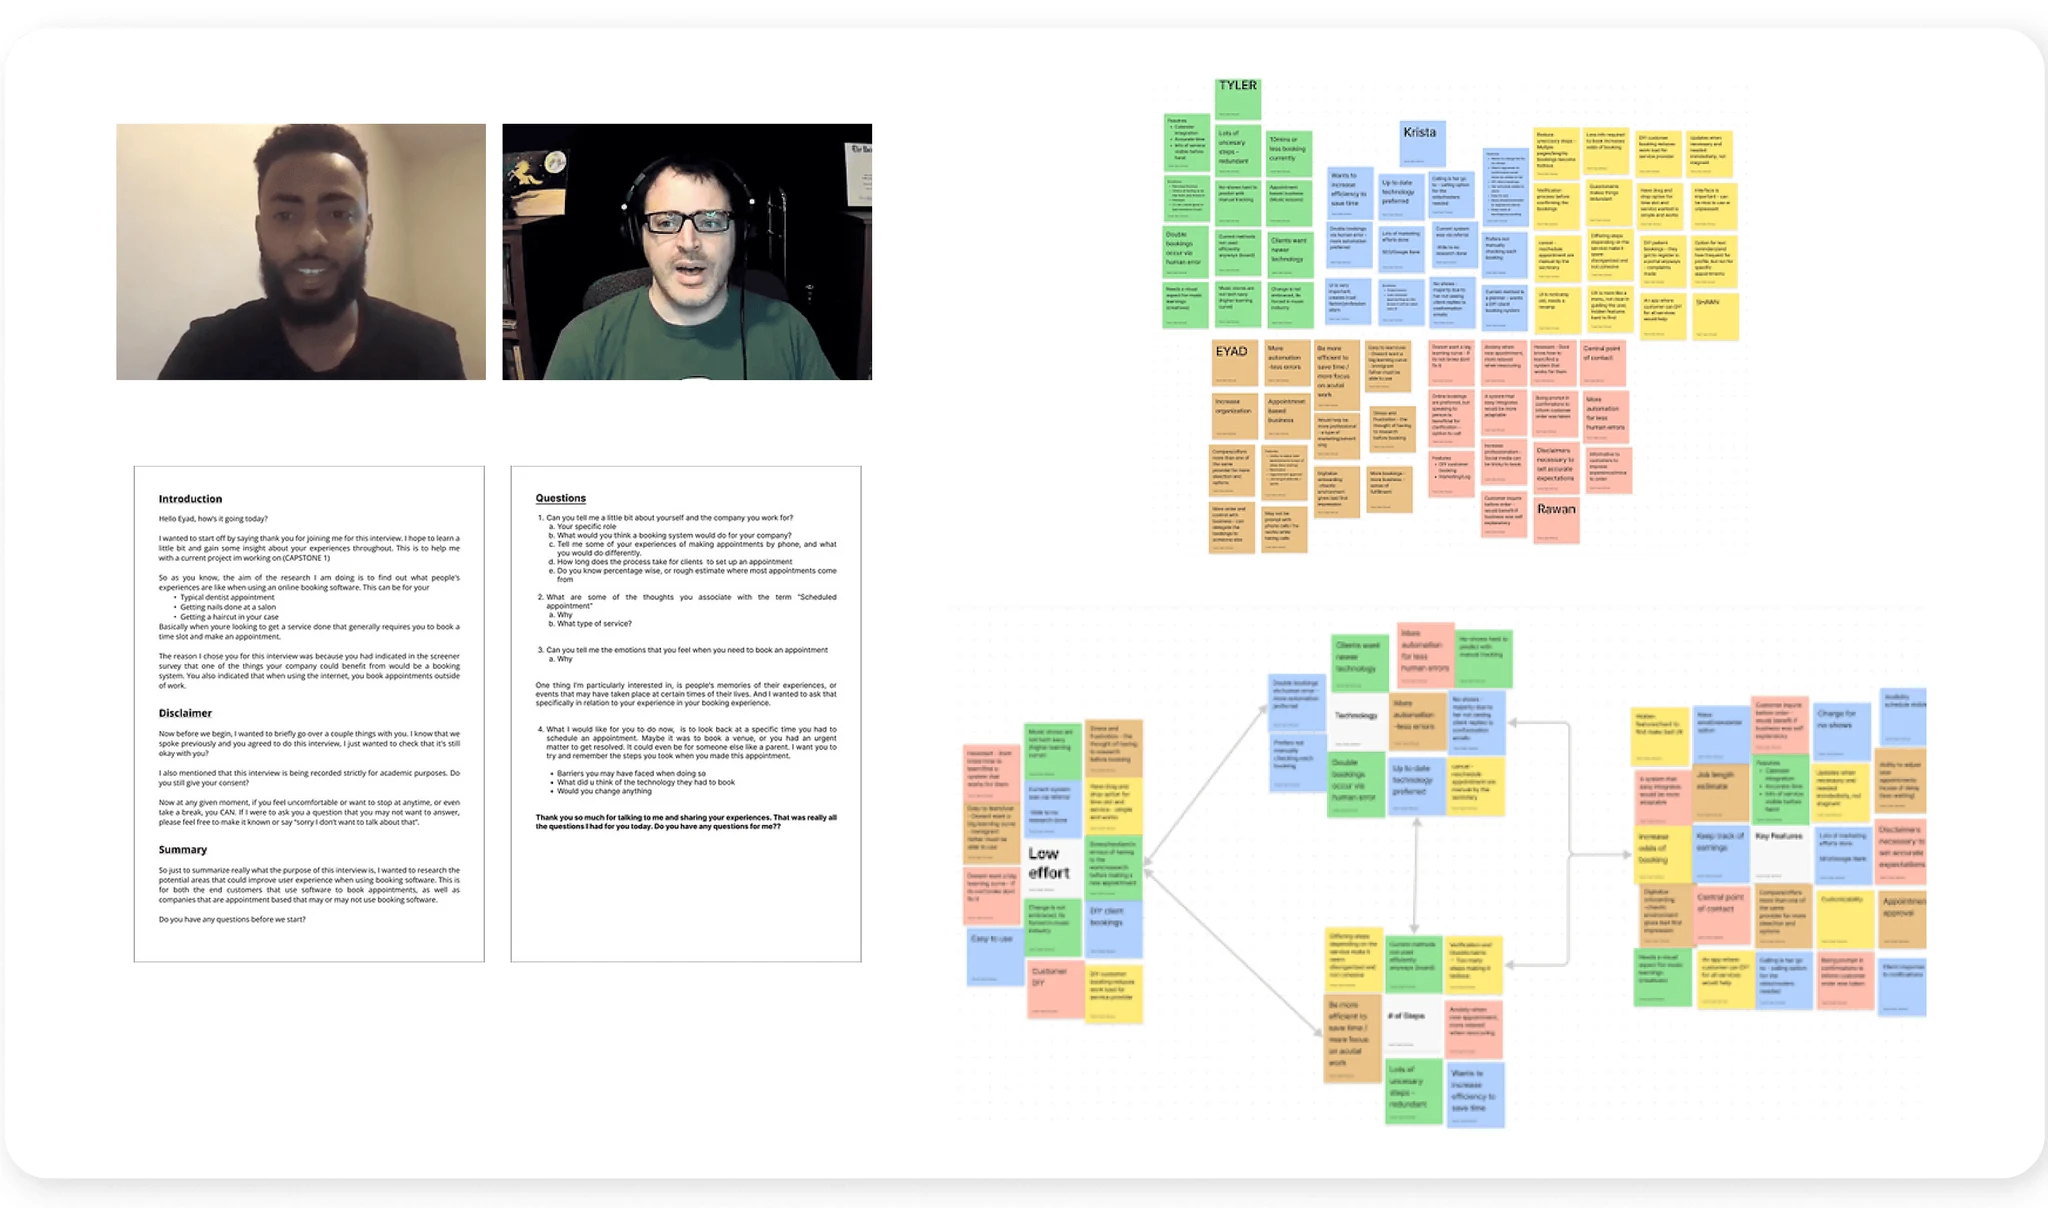
Task: Select the blue "DIY client bookings" note
Action: coord(1113,928)
